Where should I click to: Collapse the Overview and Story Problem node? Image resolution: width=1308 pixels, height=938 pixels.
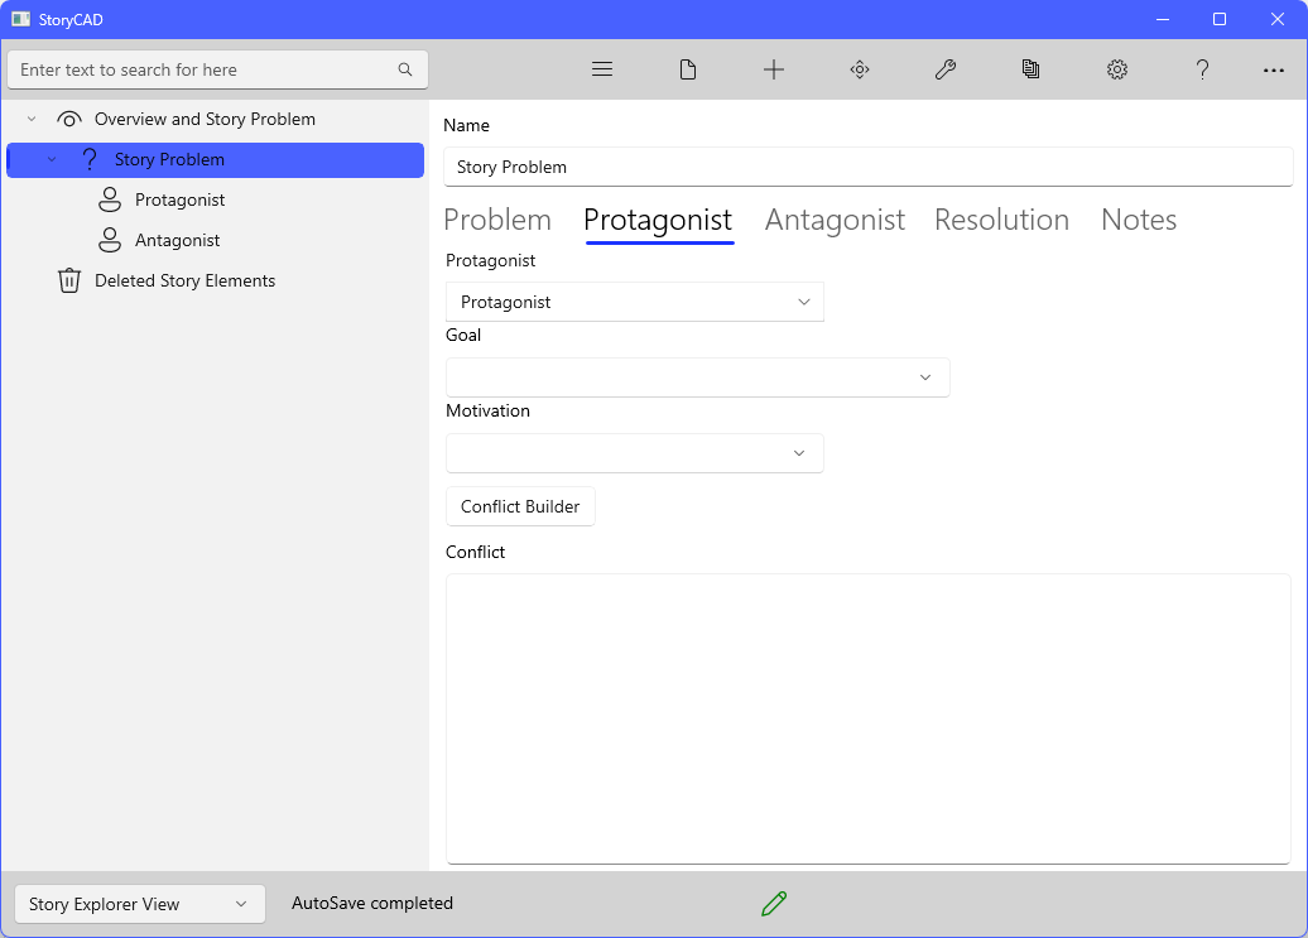32,119
